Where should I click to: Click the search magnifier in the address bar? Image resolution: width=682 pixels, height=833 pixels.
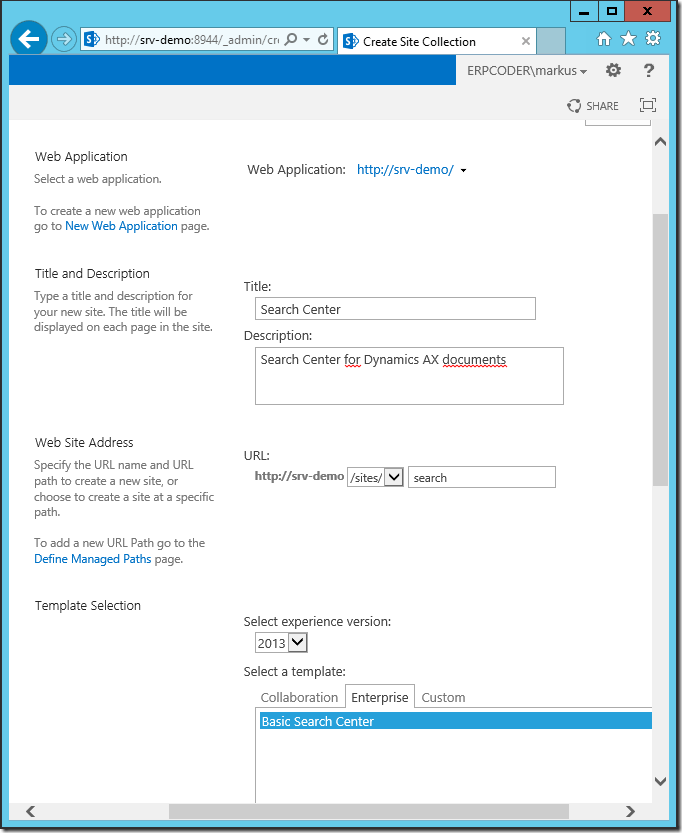click(x=291, y=39)
